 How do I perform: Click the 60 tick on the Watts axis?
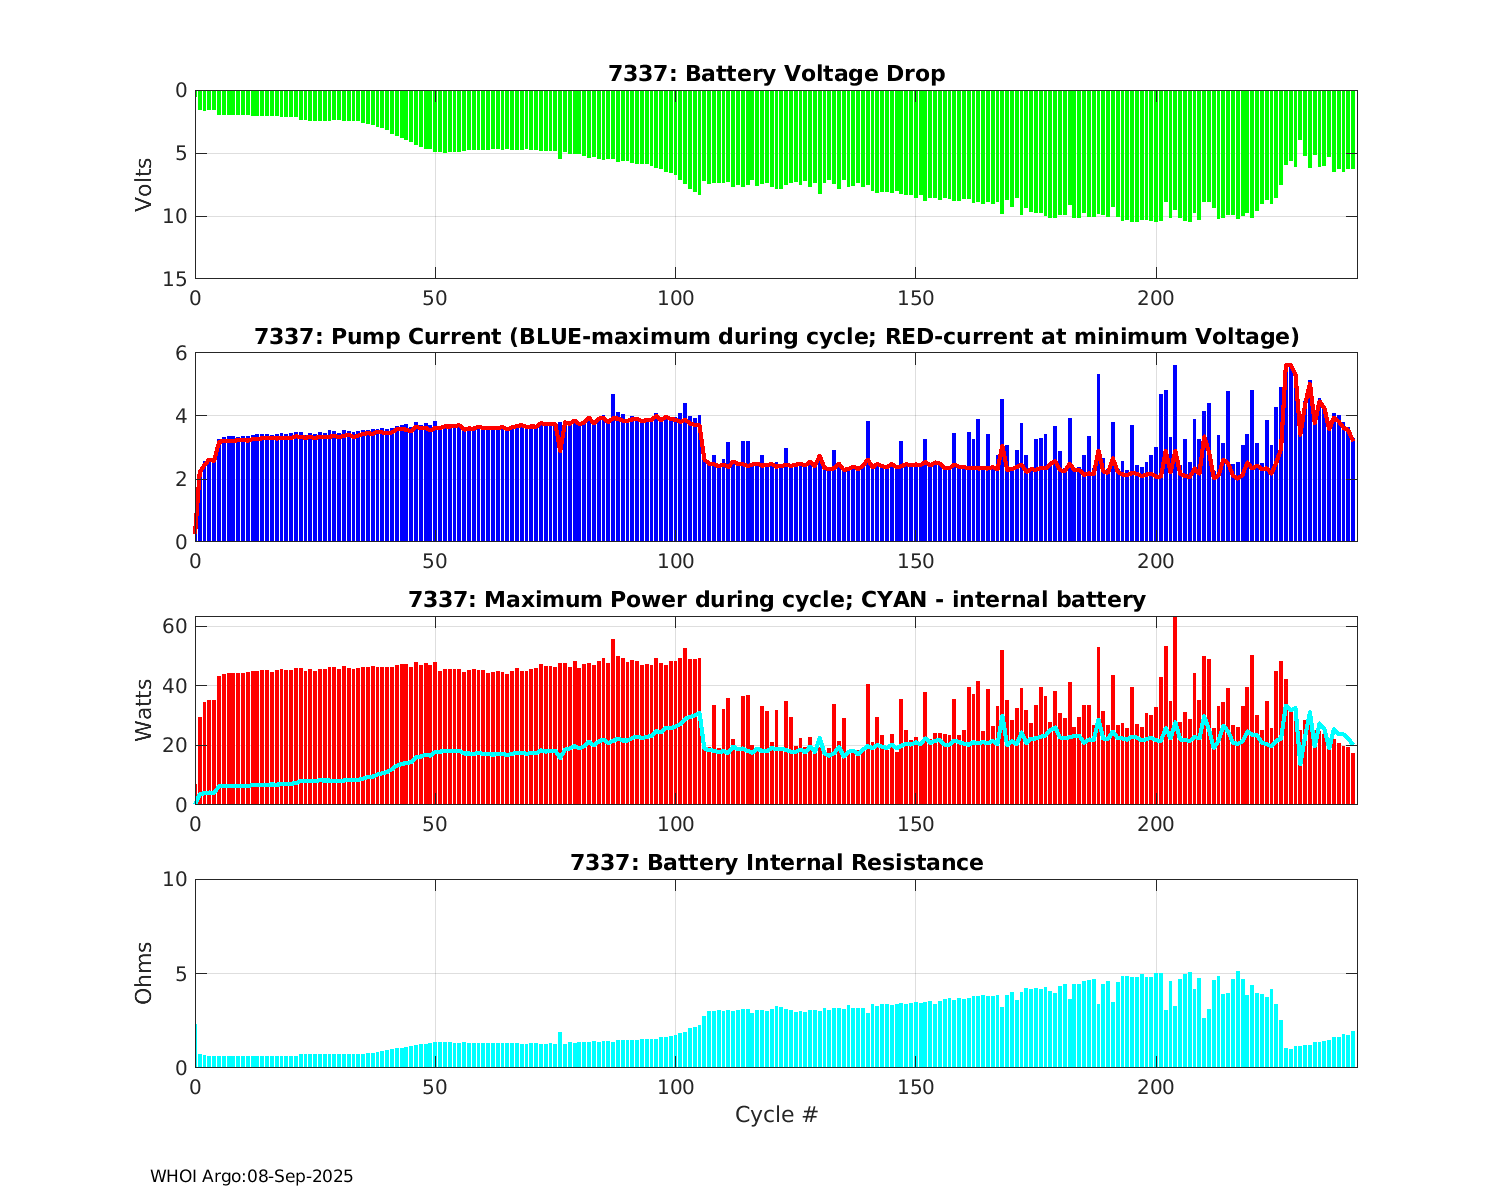point(176,626)
